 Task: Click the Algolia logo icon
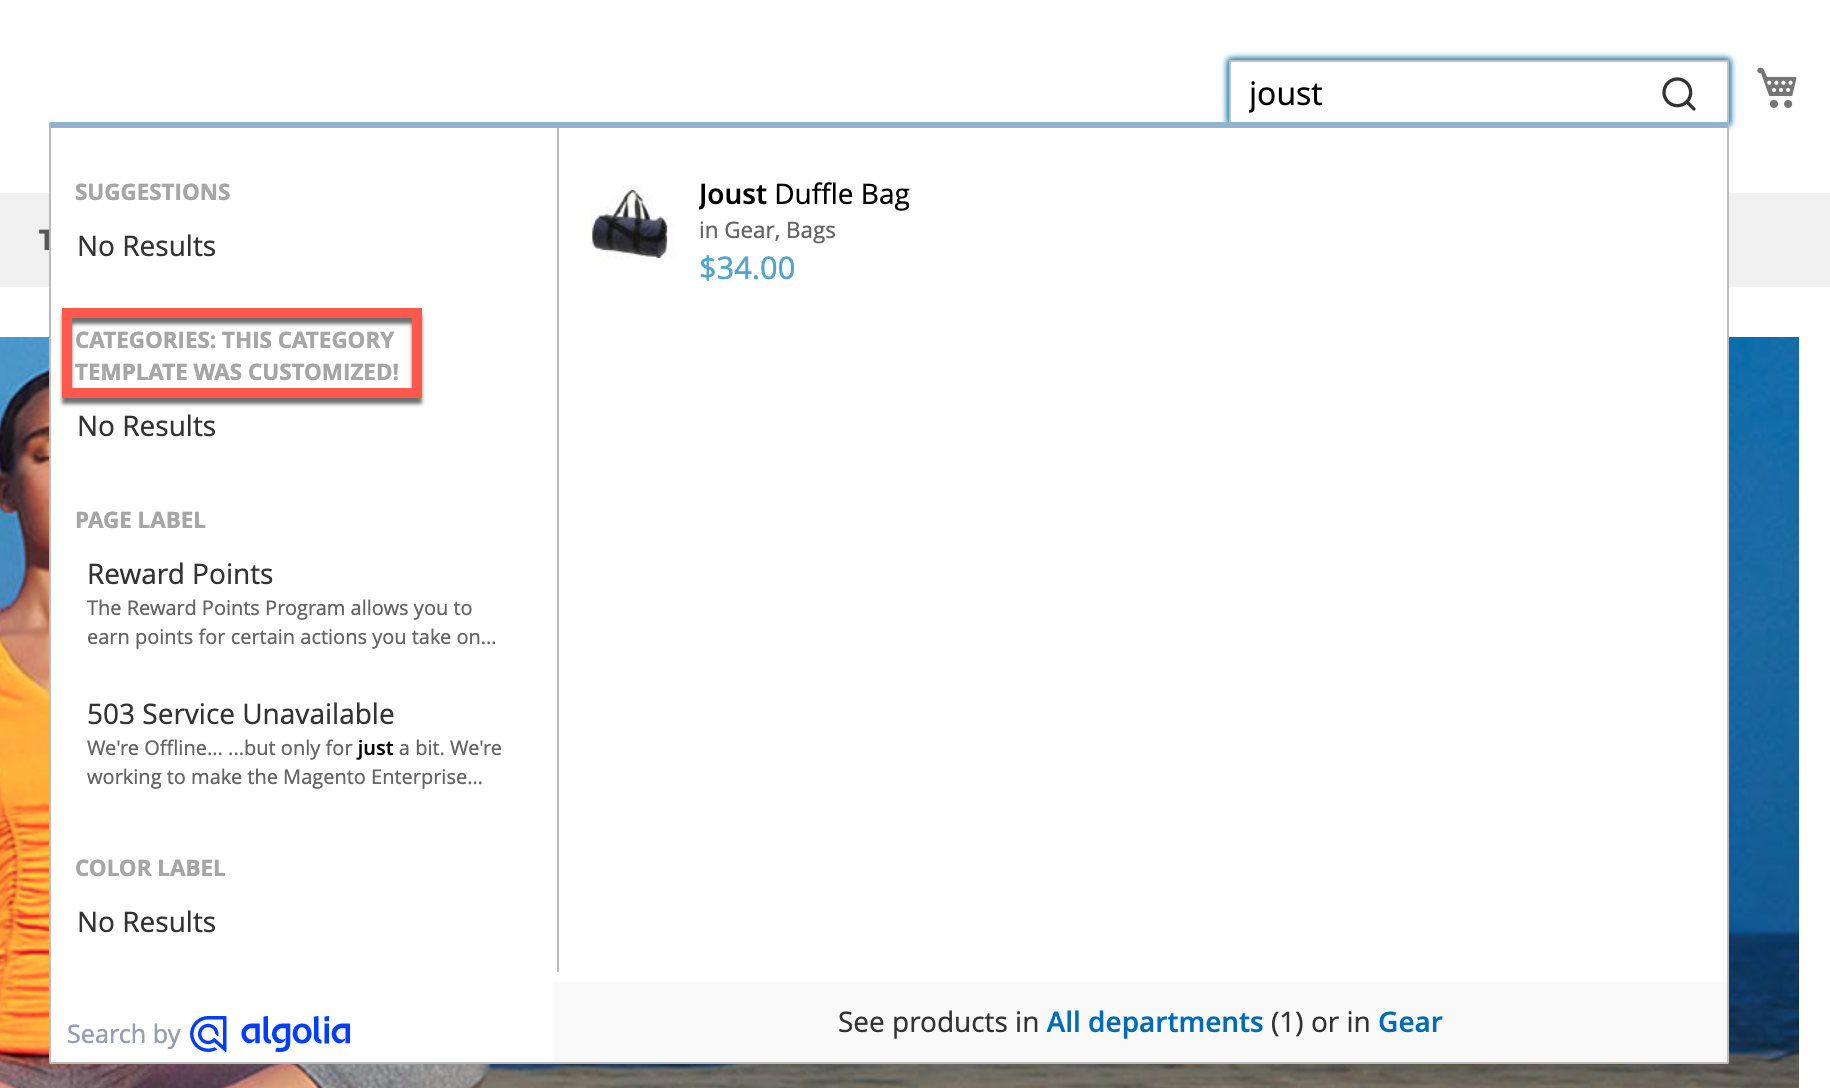coord(210,1032)
